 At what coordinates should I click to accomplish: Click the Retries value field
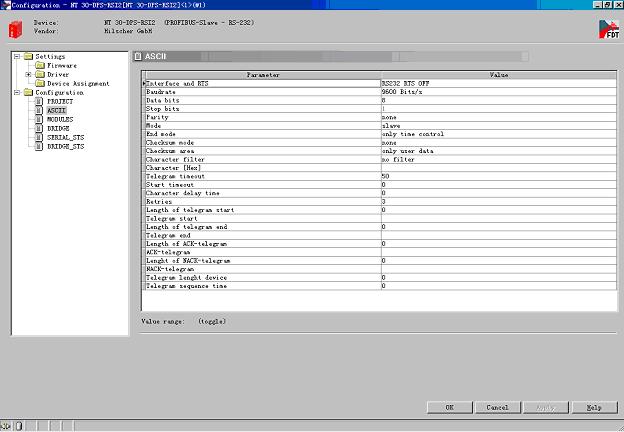[x=499, y=201]
